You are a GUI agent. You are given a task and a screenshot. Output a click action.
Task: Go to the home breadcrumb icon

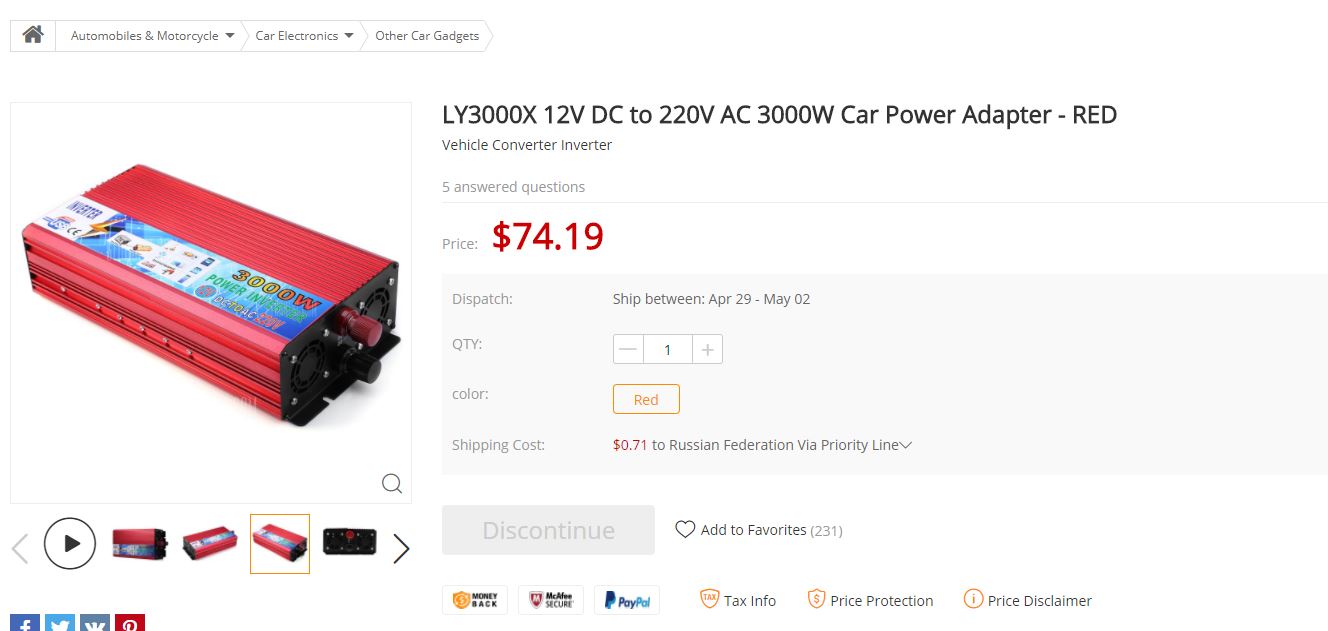[33, 35]
